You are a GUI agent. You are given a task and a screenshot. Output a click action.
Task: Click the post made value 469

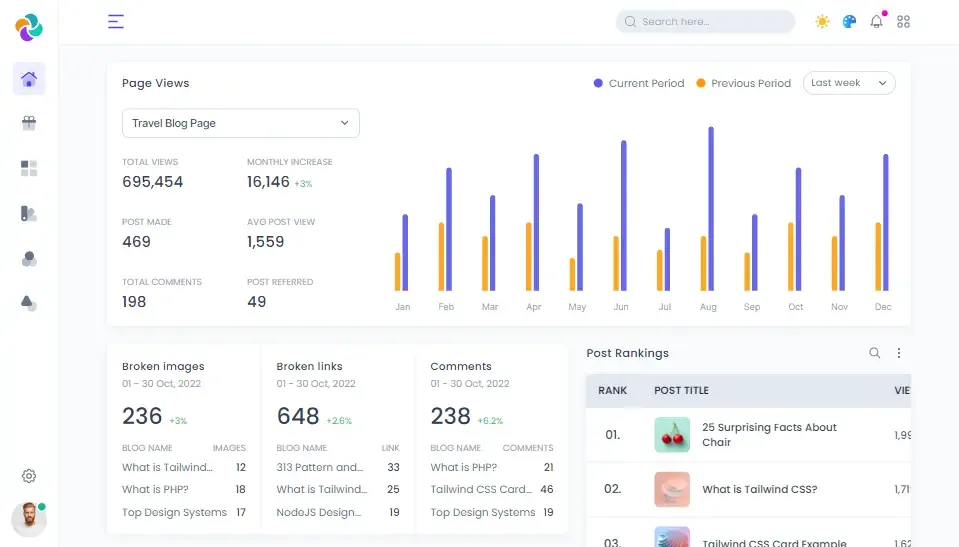136,242
